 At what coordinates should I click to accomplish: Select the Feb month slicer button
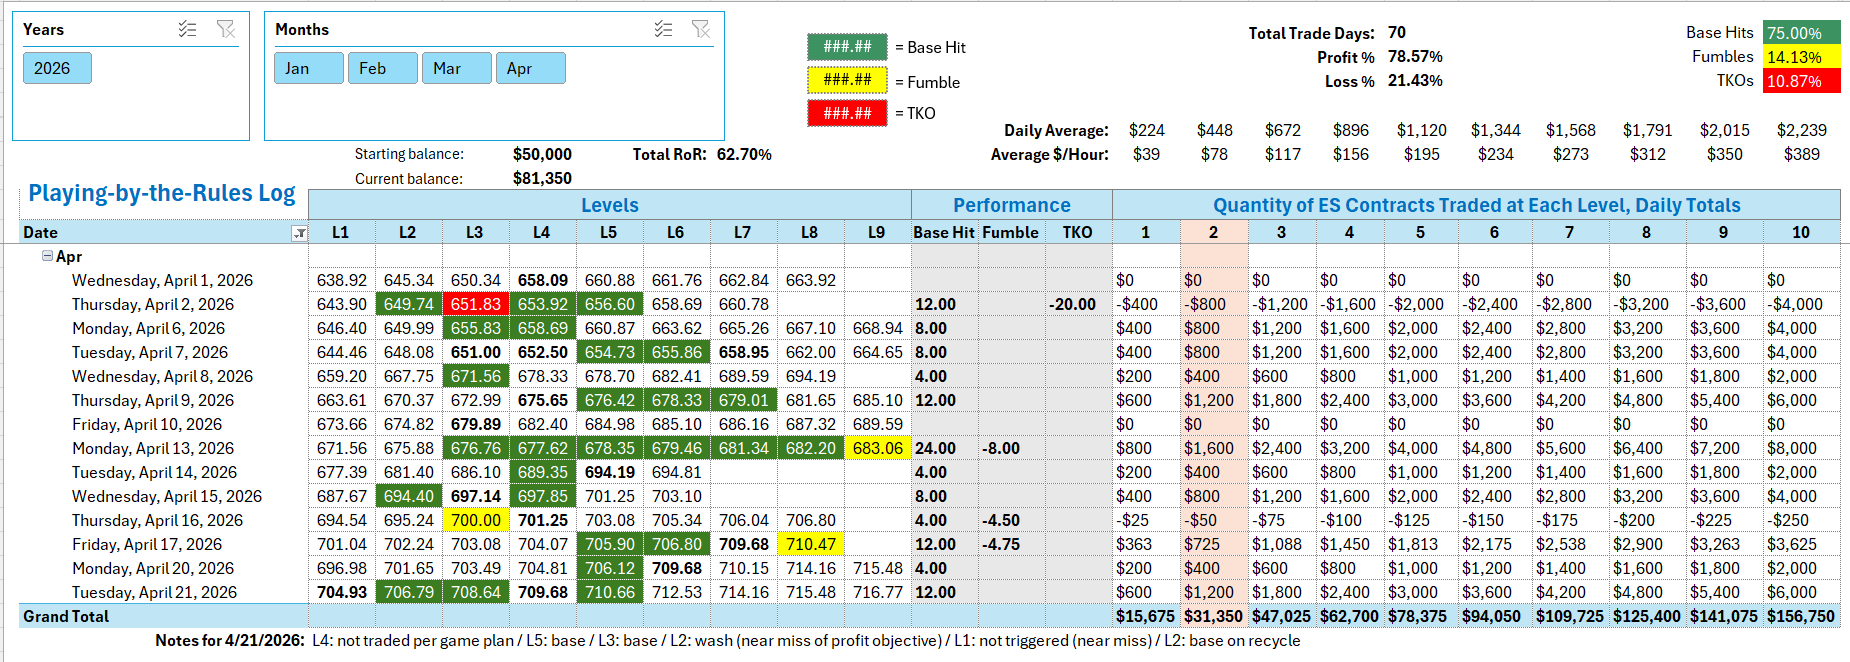tap(383, 68)
